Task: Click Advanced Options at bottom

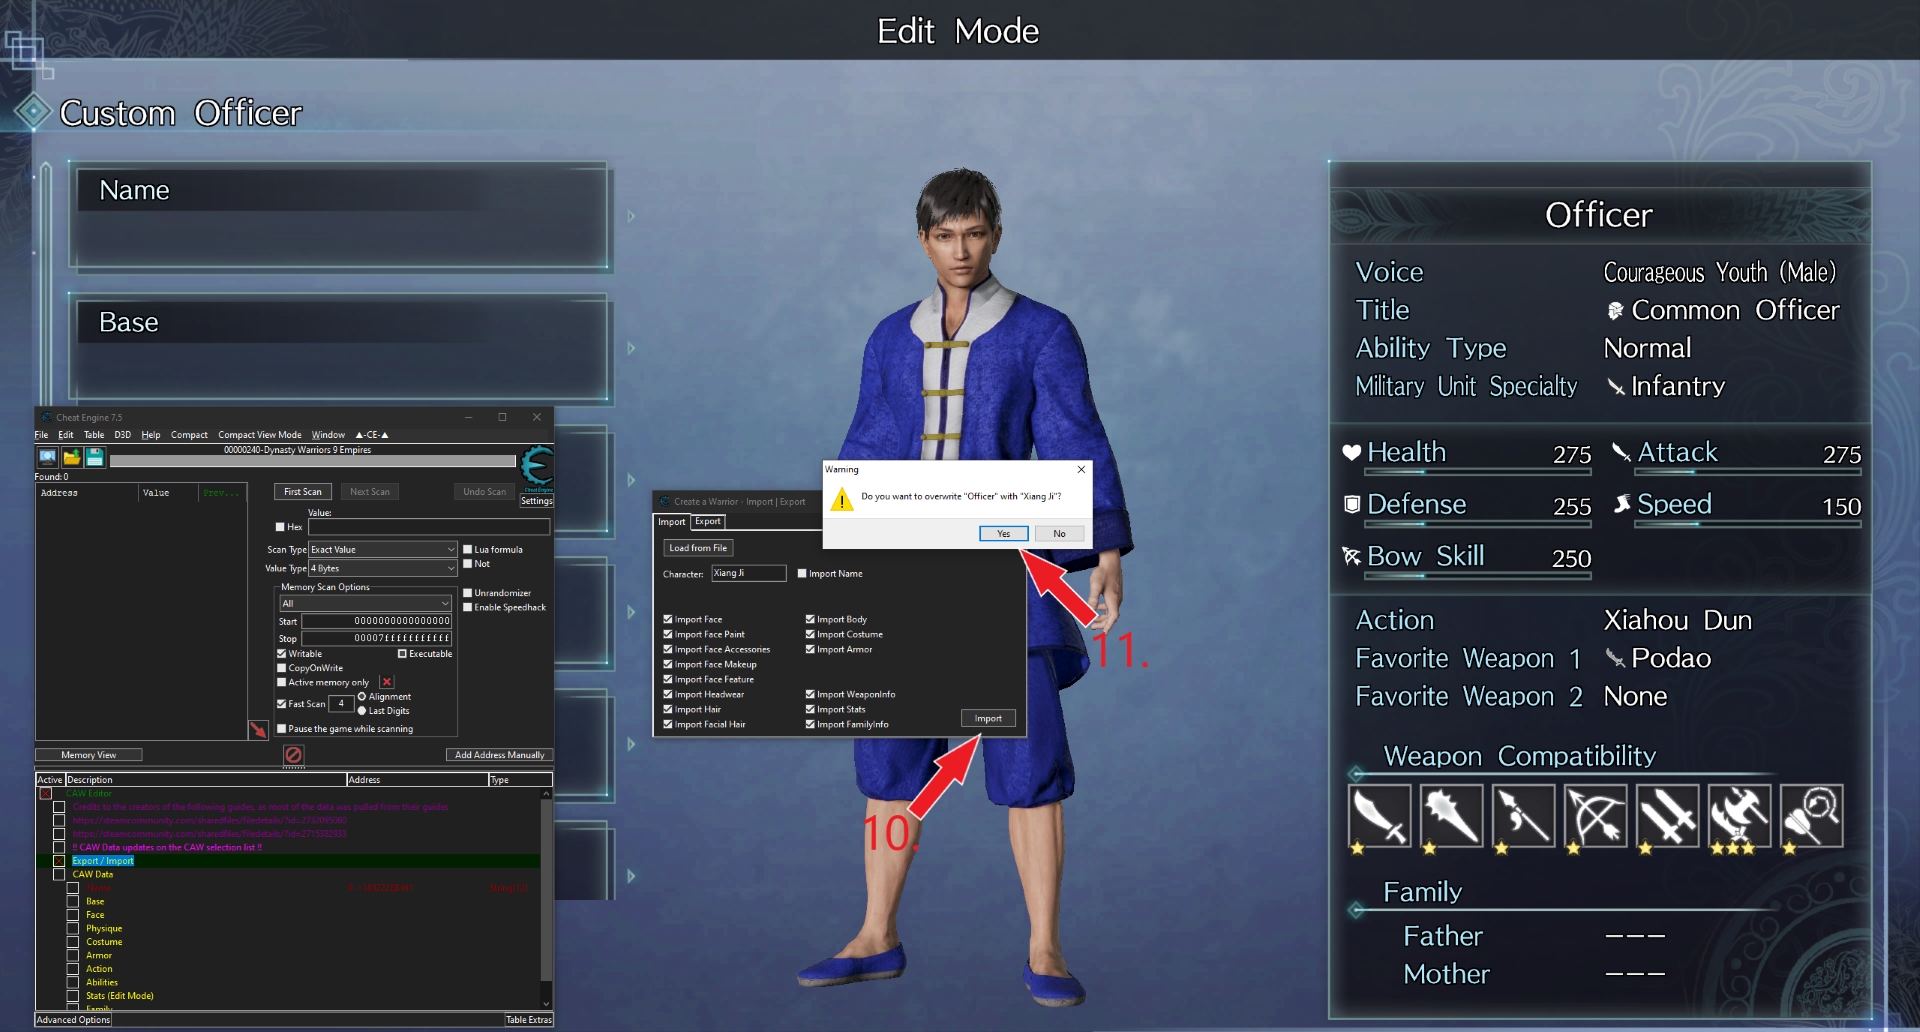Action: [x=73, y=1020]
